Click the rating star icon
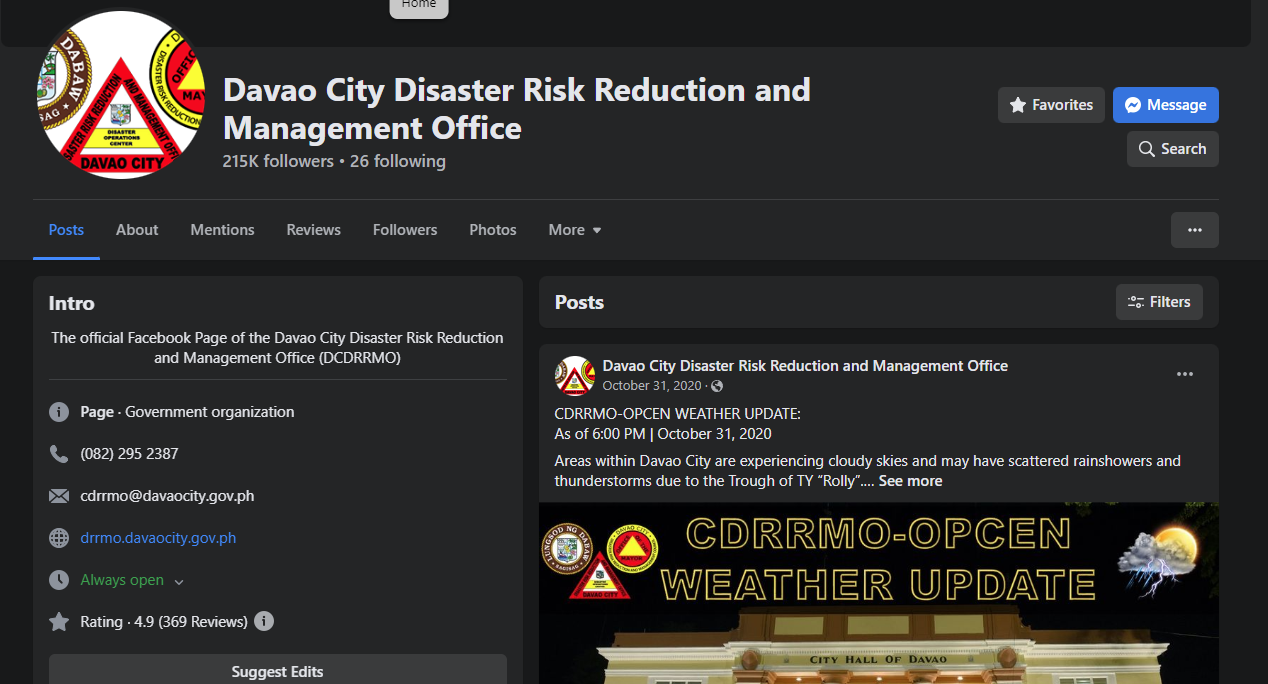Viewport: 1268px width, 684px height. [x=59, y=622]
